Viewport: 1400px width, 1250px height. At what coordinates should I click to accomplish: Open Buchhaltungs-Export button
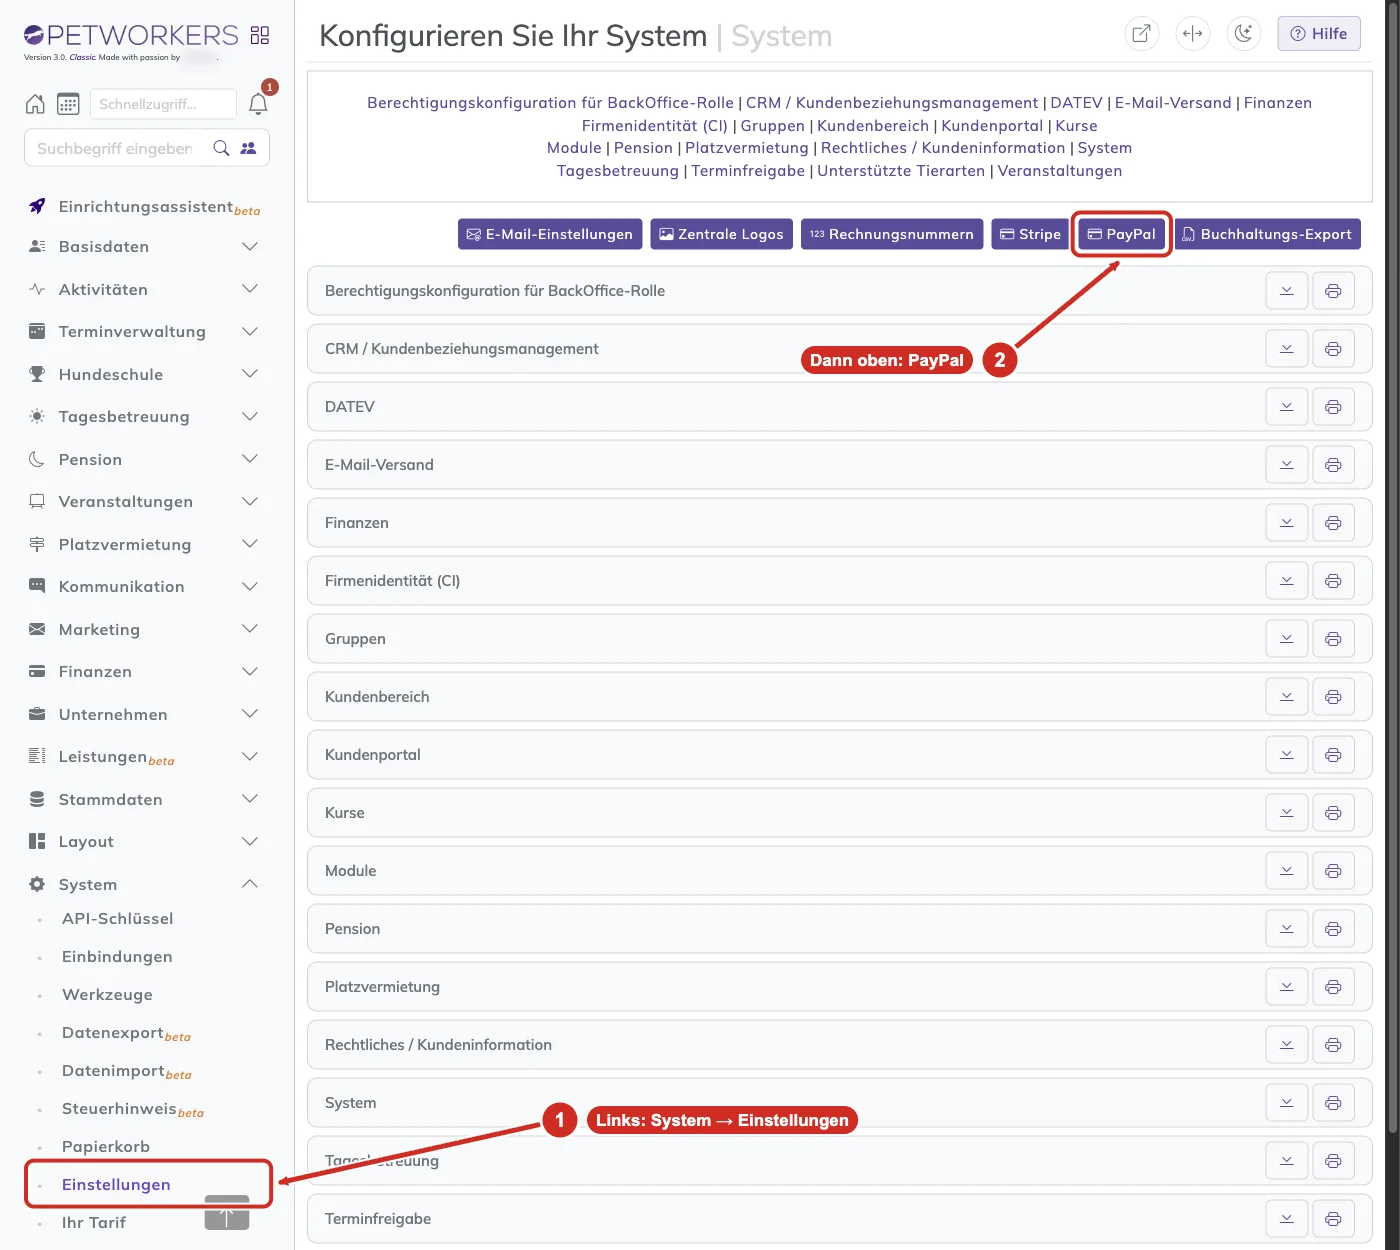pyautogui.click(x=1267, y=234)
